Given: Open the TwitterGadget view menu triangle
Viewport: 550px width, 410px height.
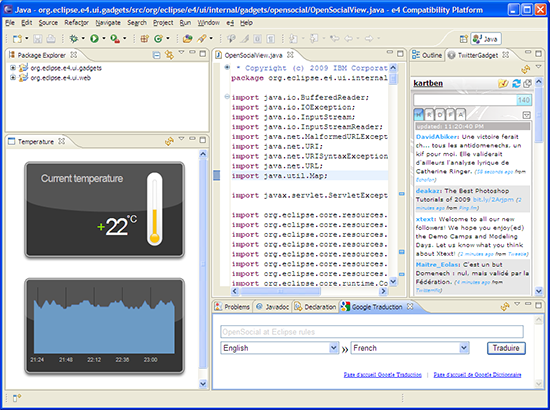Looking at the screenshot, I should pos(538,66).
